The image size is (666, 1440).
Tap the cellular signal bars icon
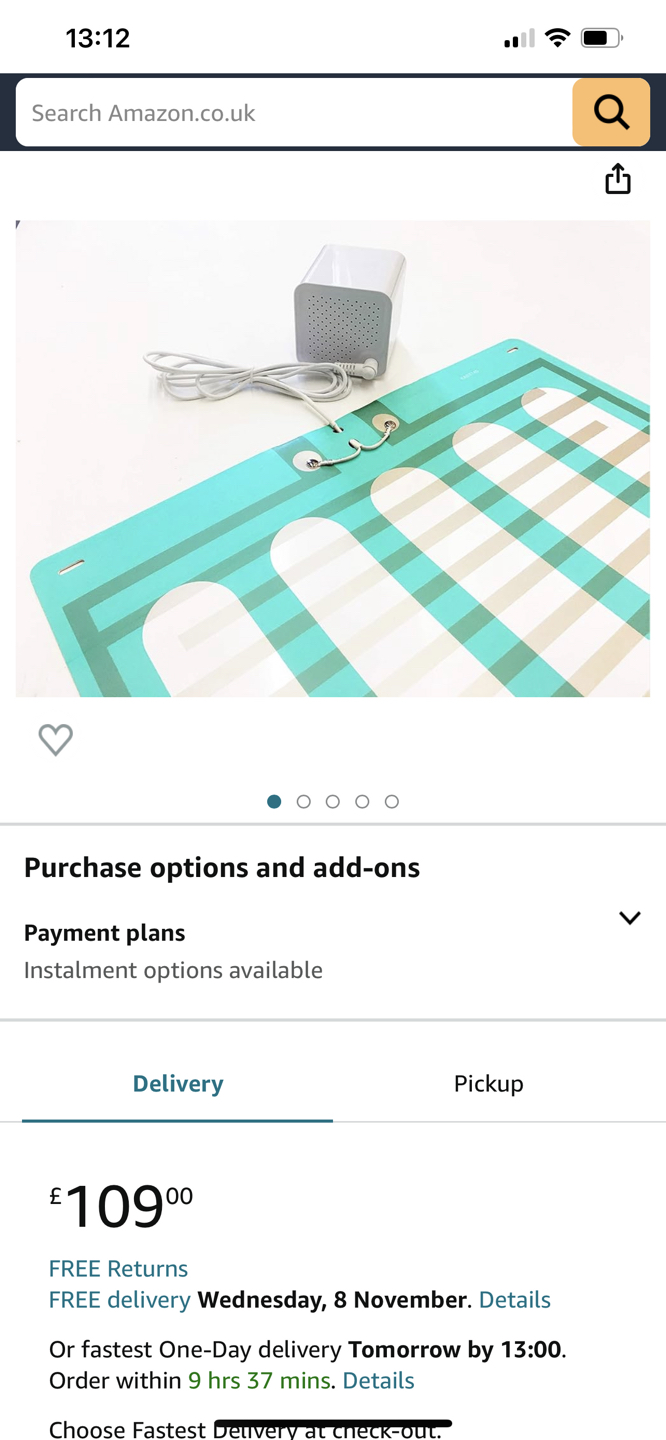click(519, 39)
